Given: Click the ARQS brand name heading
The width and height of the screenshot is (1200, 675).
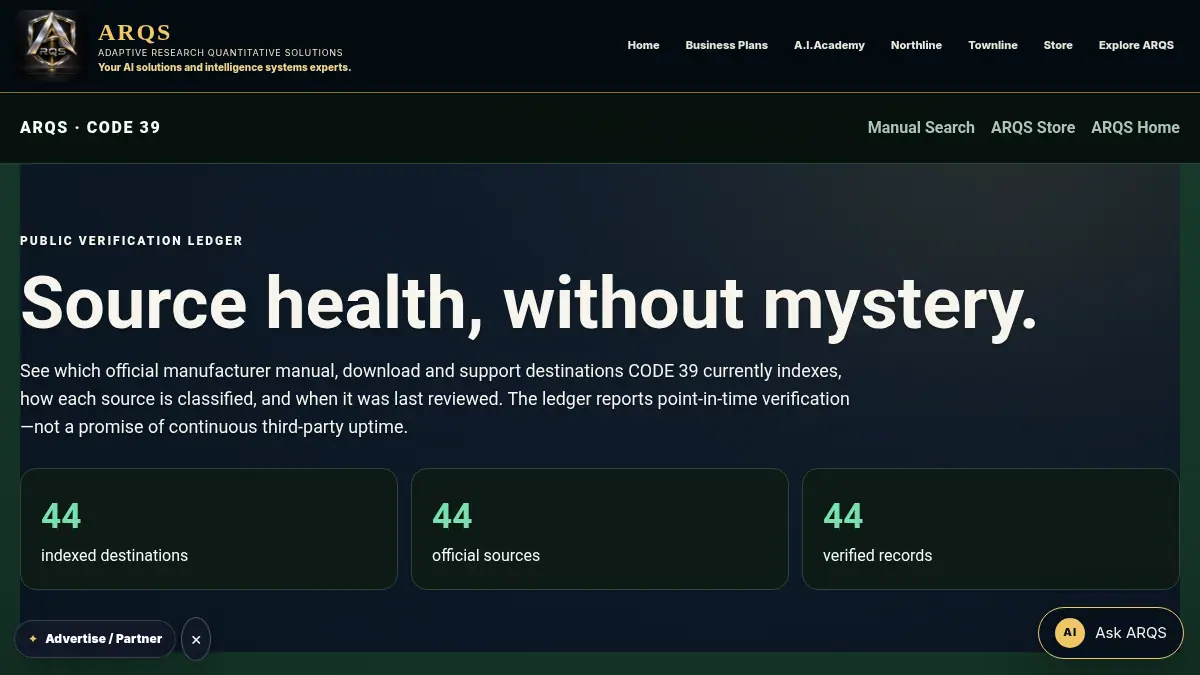Looking at the screenshot, I should click(135, 33).
